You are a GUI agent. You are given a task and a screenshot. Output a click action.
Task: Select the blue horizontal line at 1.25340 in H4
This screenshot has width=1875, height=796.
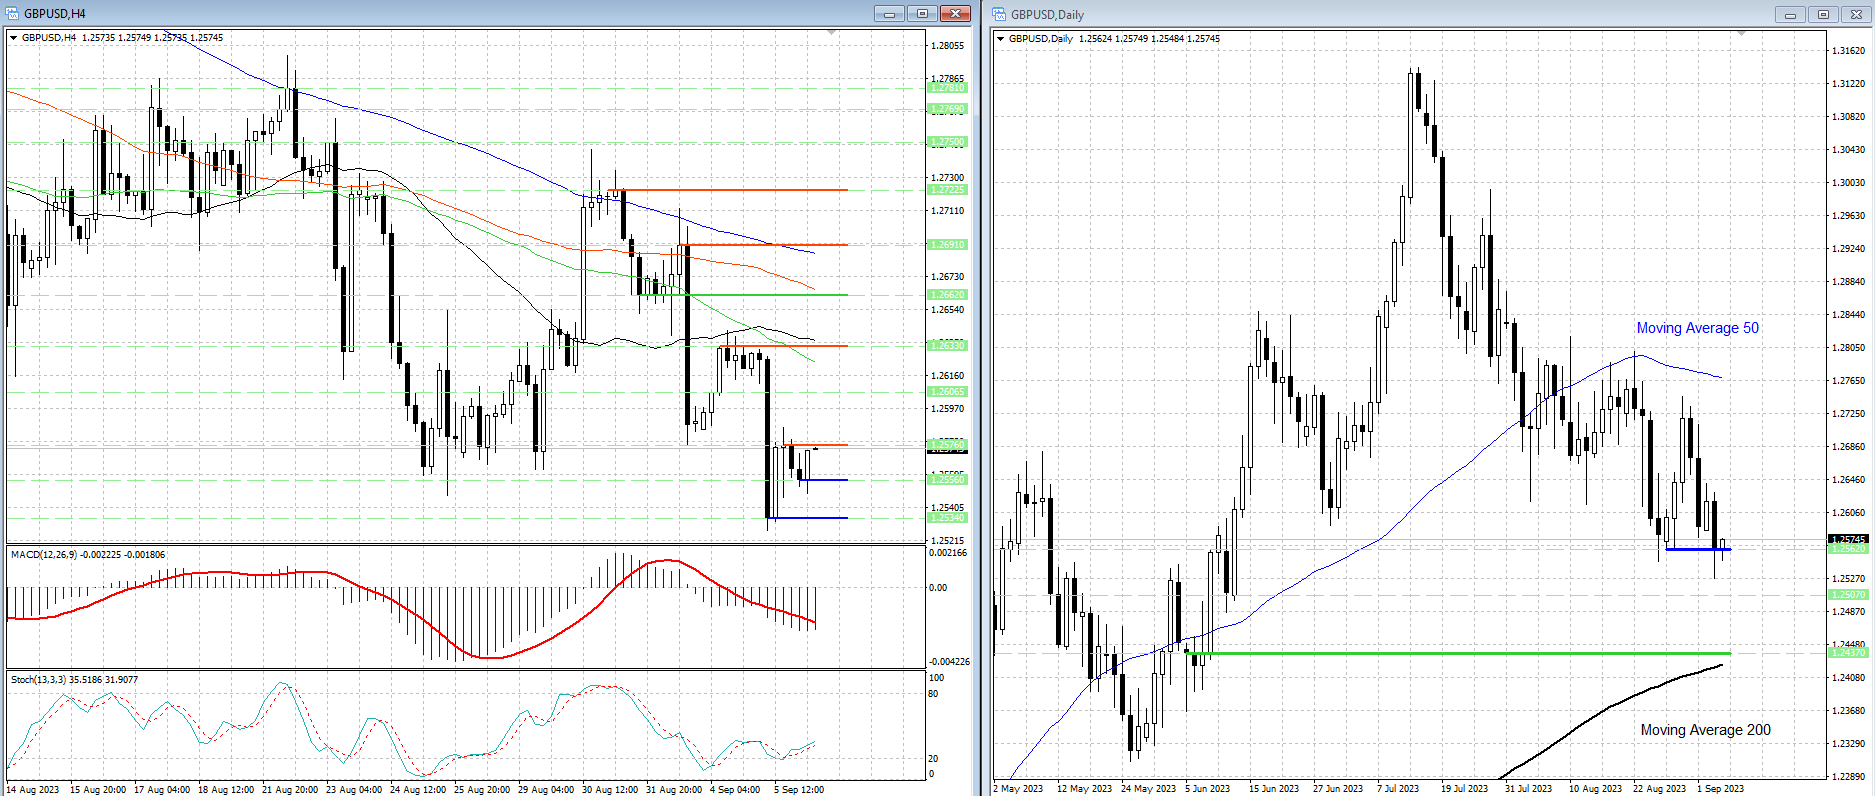point(807,518)
